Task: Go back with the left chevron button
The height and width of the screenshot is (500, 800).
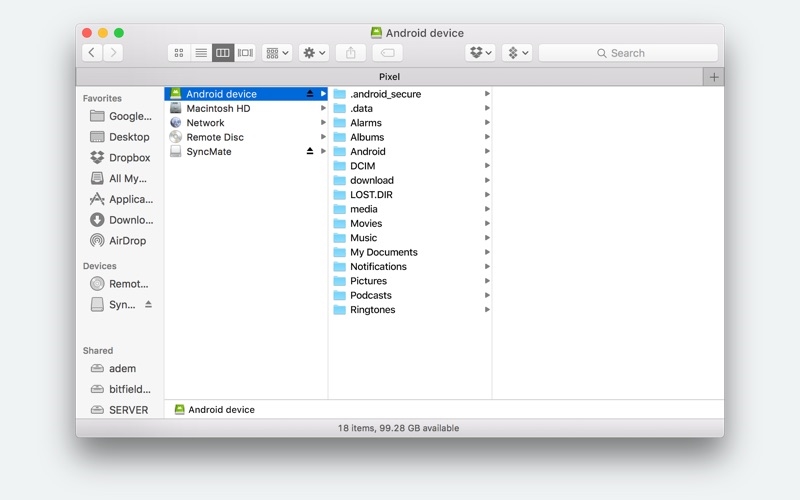Action: (x=92, y=53)
